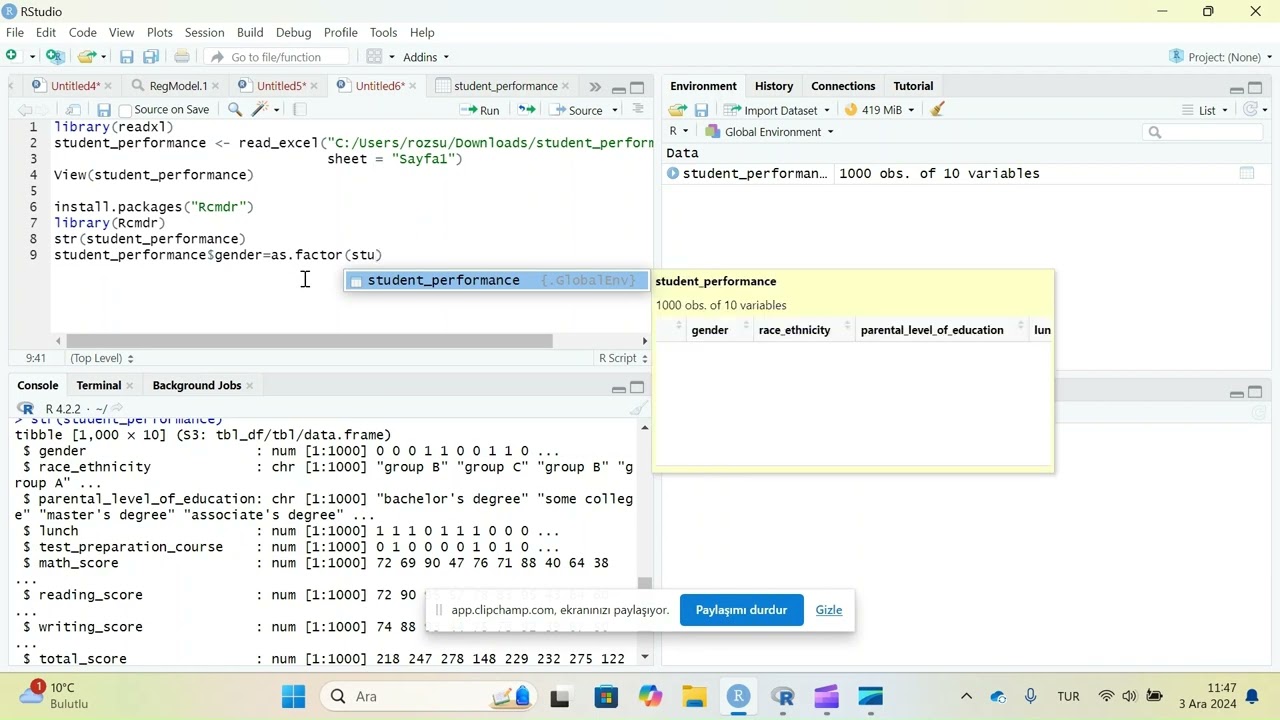Open the 419 MiB memory usage dropdown

pos(879,110)
